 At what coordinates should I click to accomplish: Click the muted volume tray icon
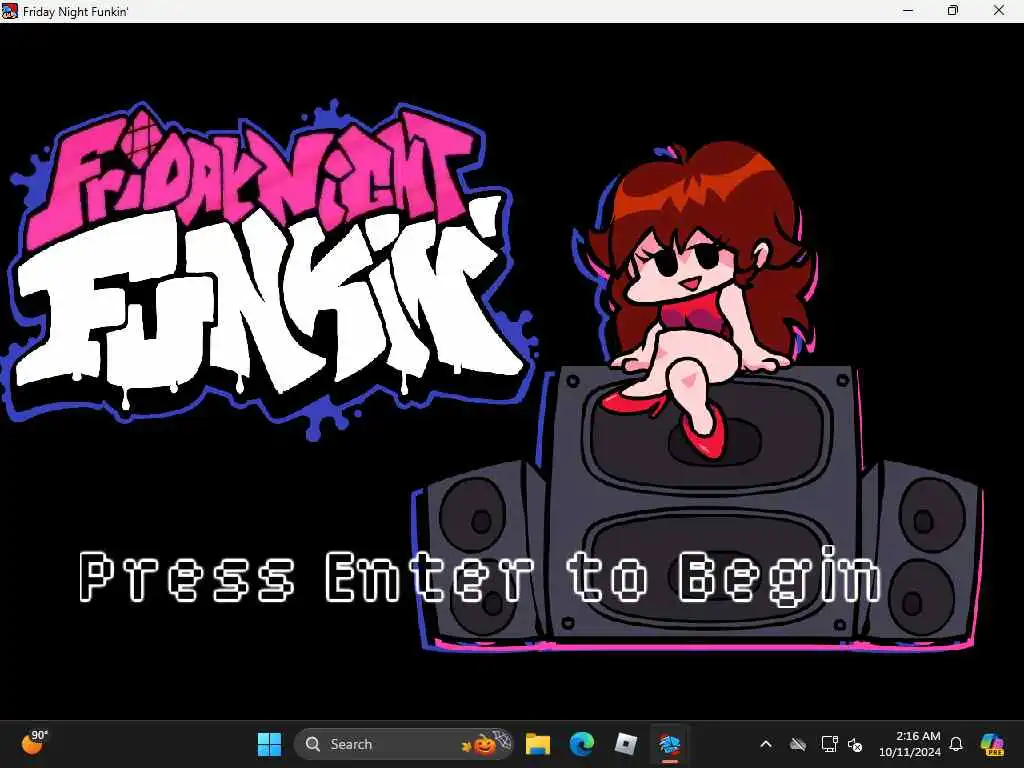click(855, 744)
